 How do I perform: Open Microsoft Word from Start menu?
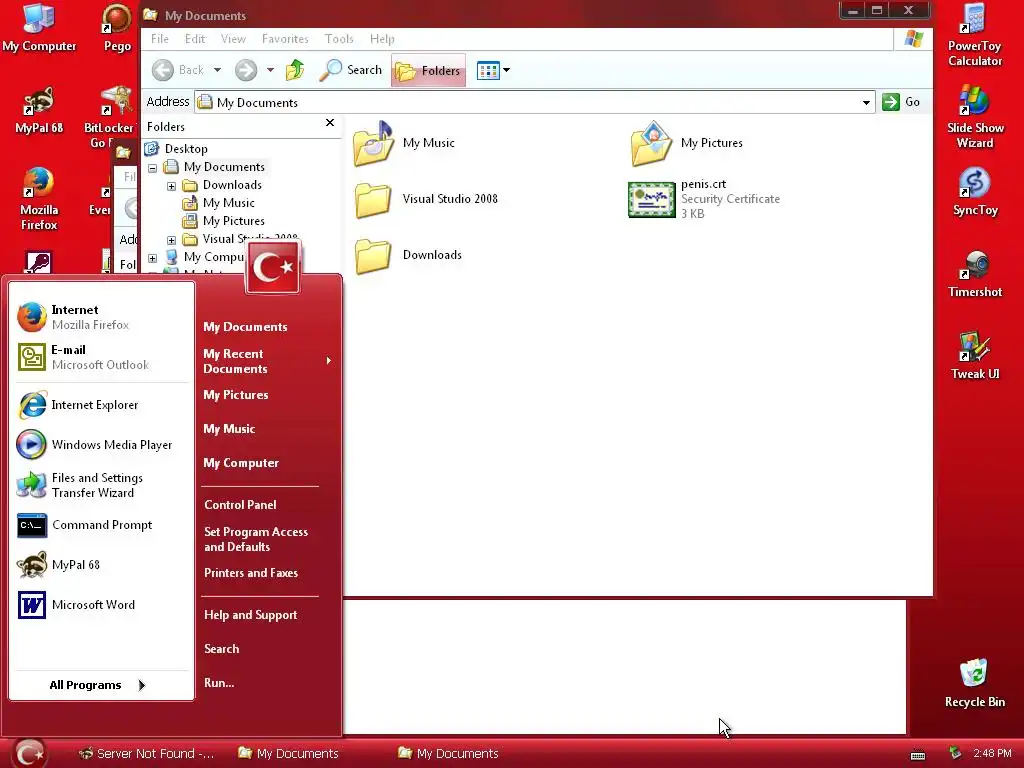tap(101, 605)
